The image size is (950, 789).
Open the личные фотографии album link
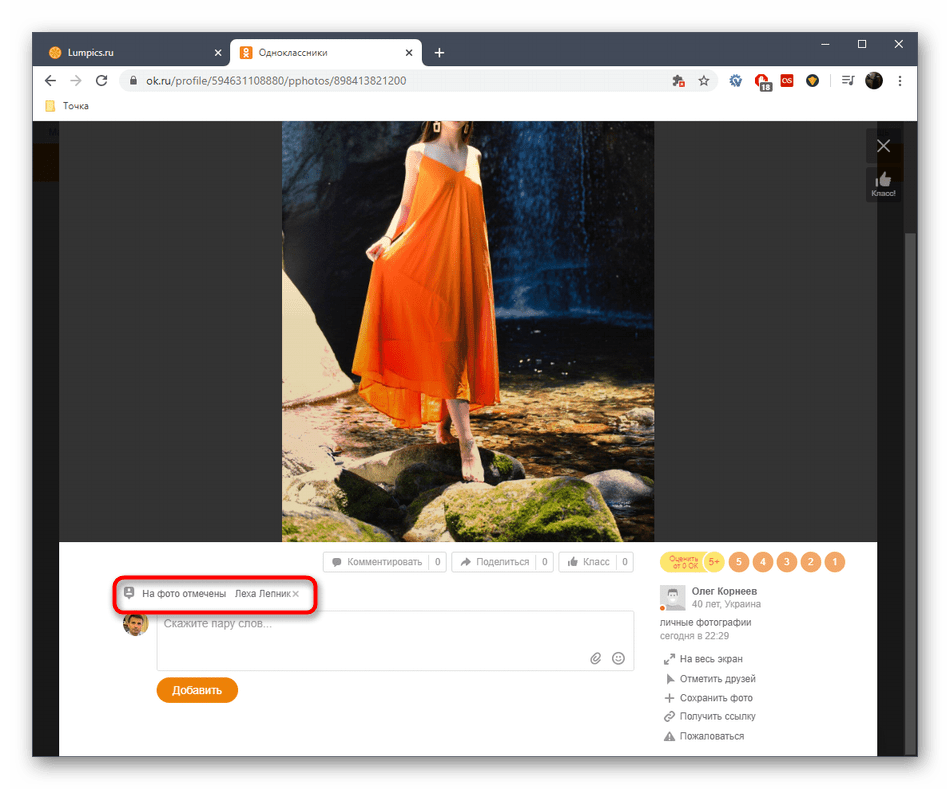705,622
